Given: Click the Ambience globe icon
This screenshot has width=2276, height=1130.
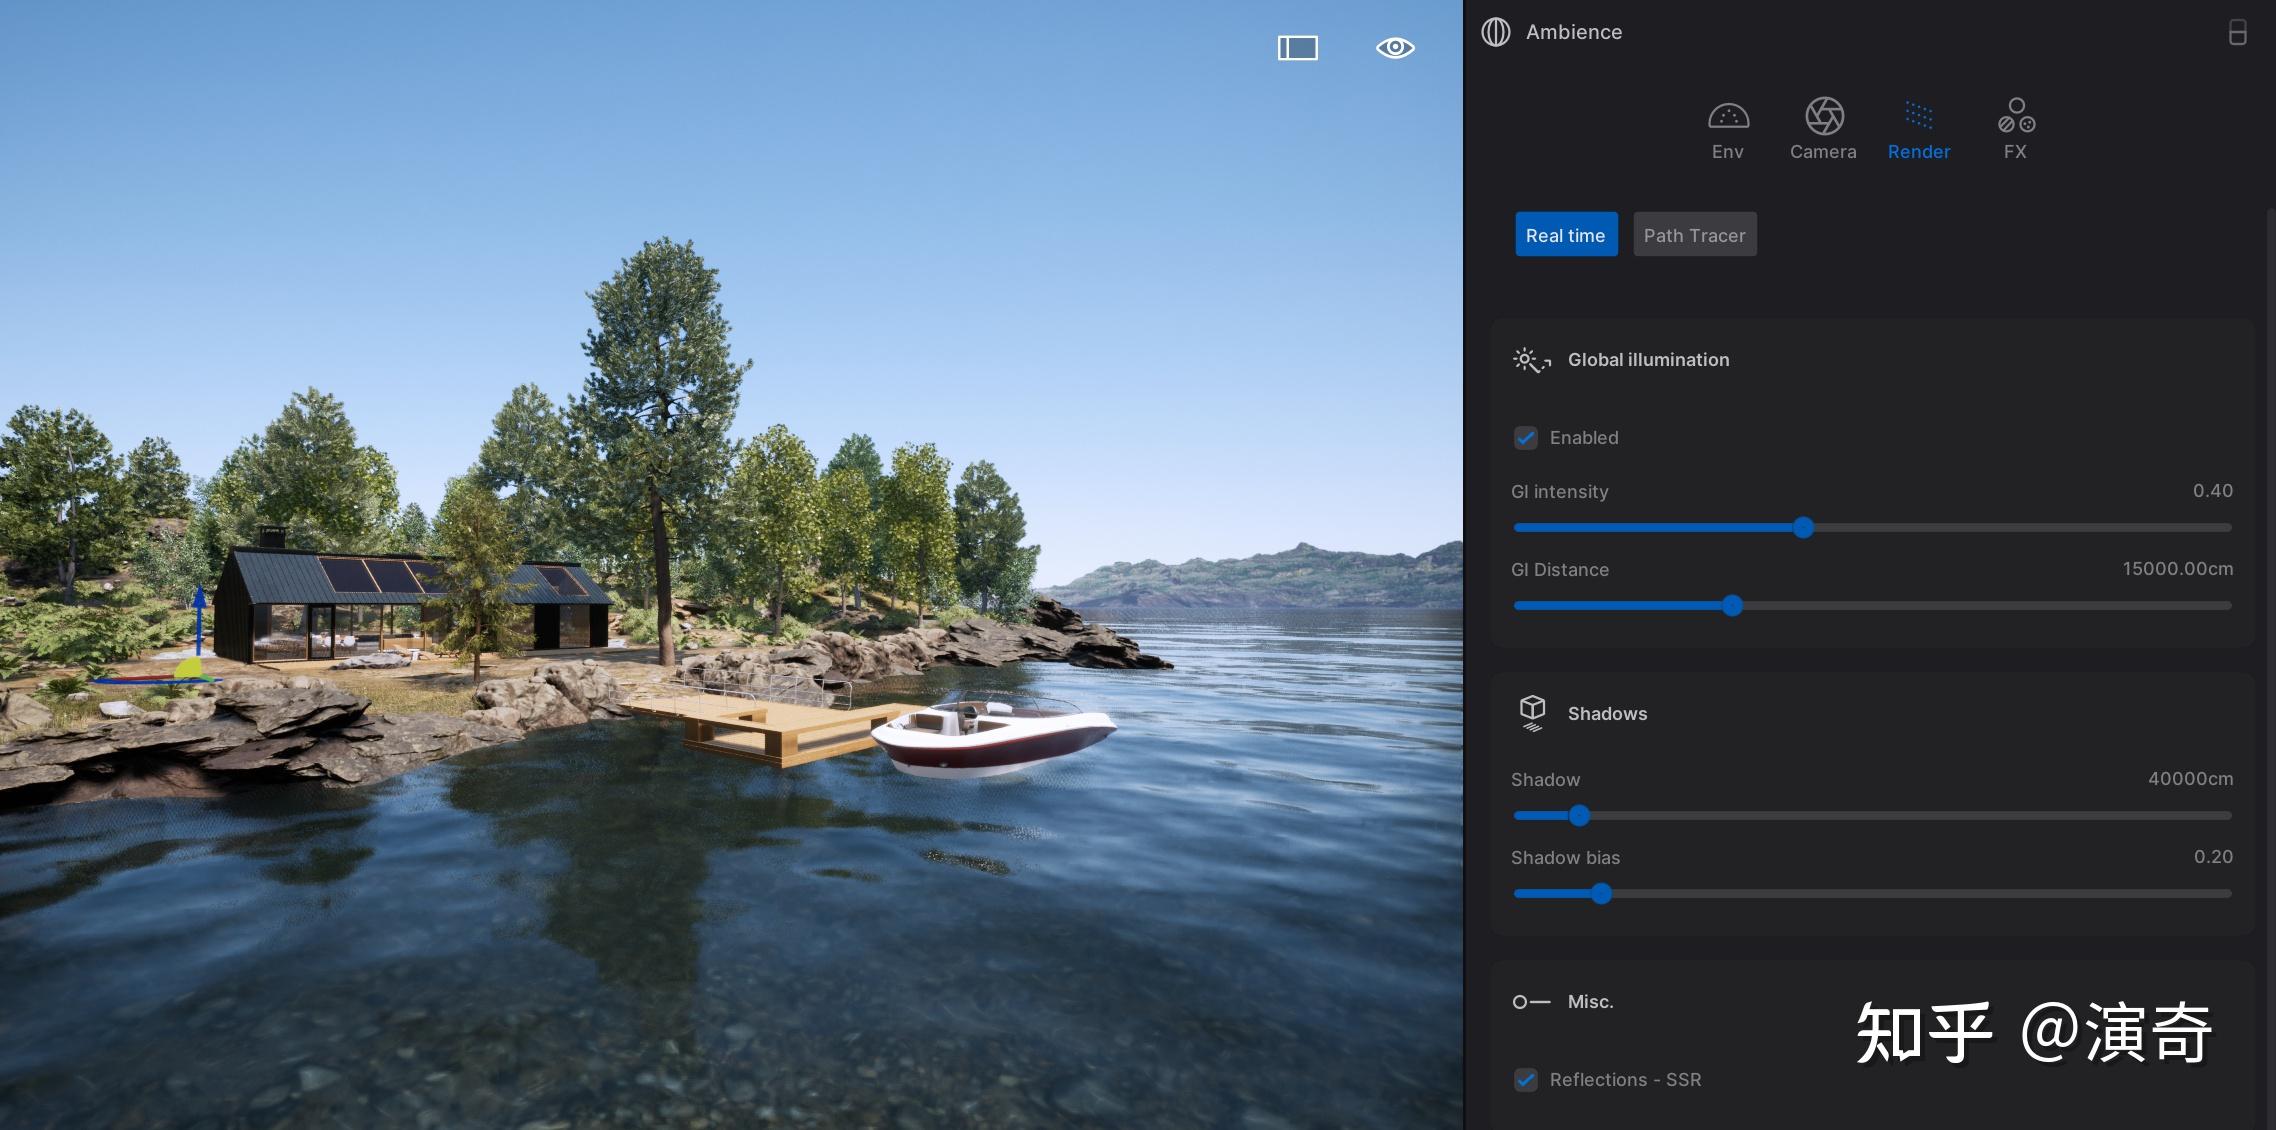Looking at the screenshot, I should (x=1495, y=32).
